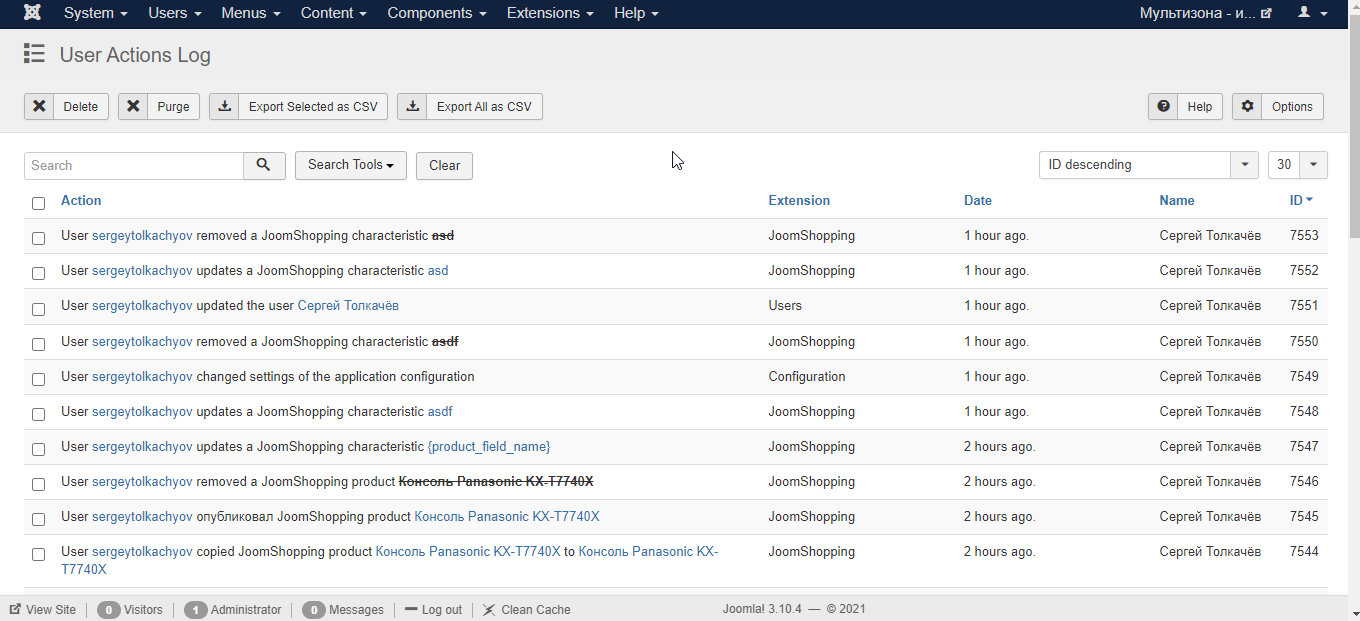Click the Delete button with X icon
Screen dimensions: 1360x621
66,106
